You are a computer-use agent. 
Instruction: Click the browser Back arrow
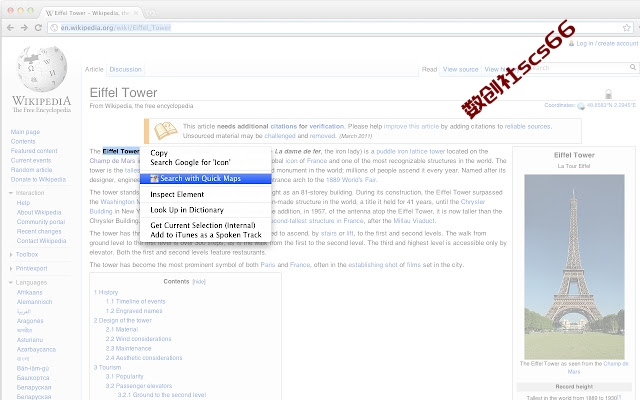[x=10, y=27]
